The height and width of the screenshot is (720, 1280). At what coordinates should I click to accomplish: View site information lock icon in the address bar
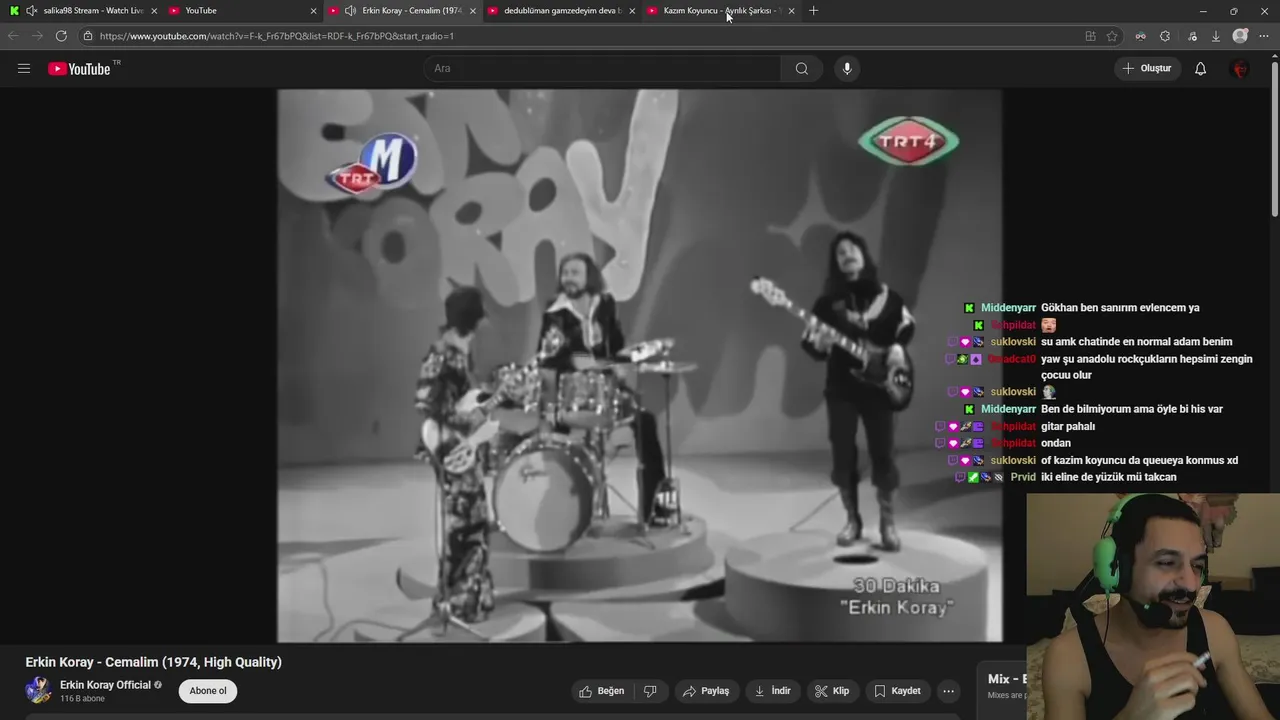88,36
